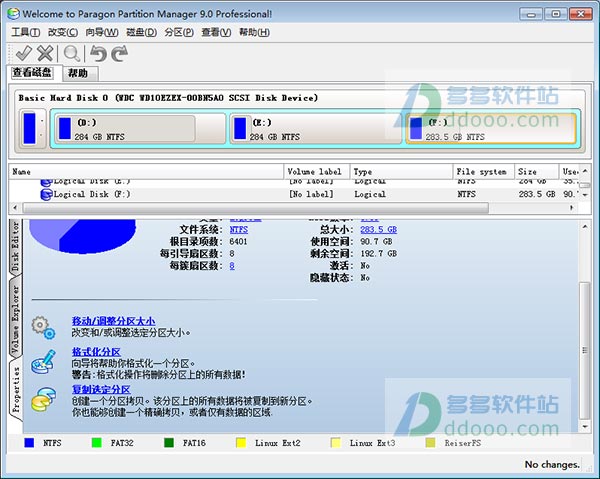Sort by the Volume label column header

pos(317,171)
